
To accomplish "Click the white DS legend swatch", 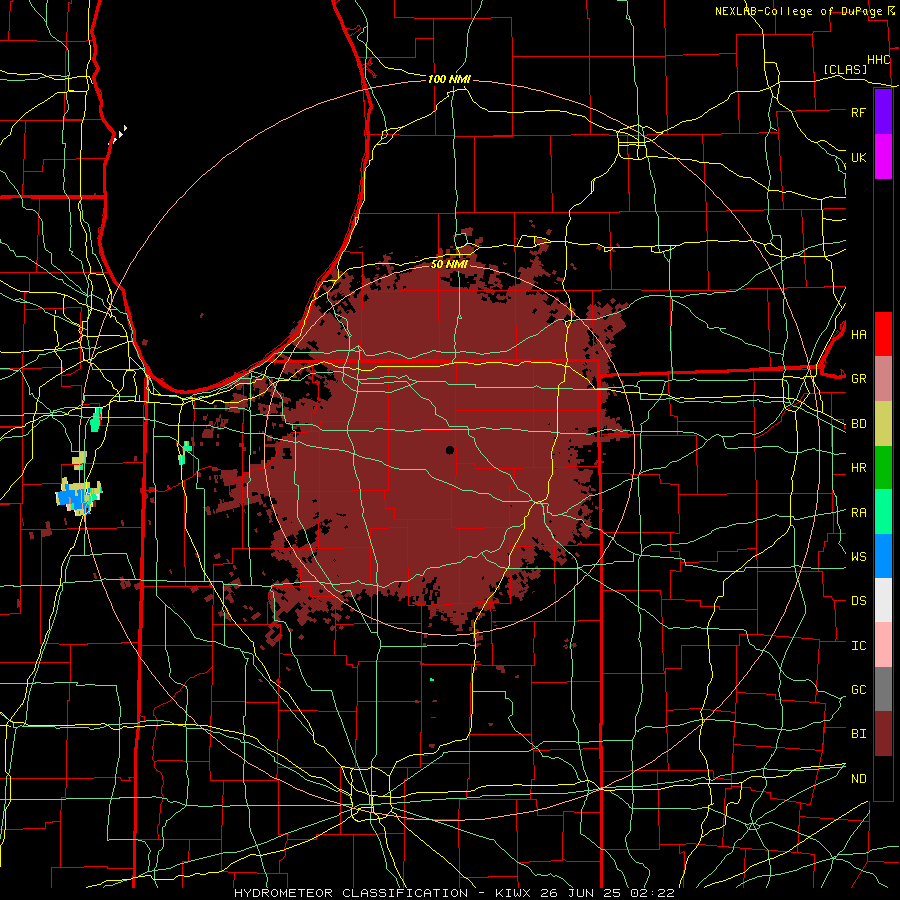I will [883, 600].
